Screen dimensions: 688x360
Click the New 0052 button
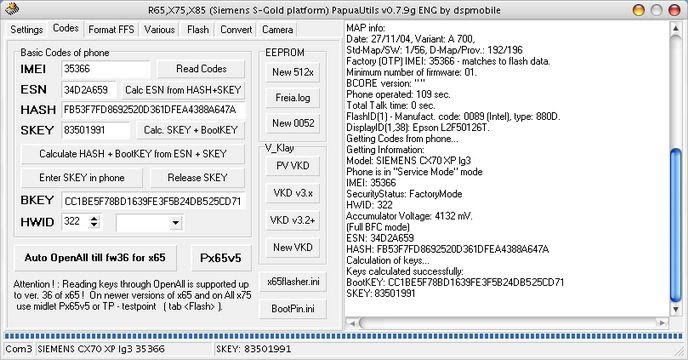coord(293,123)
